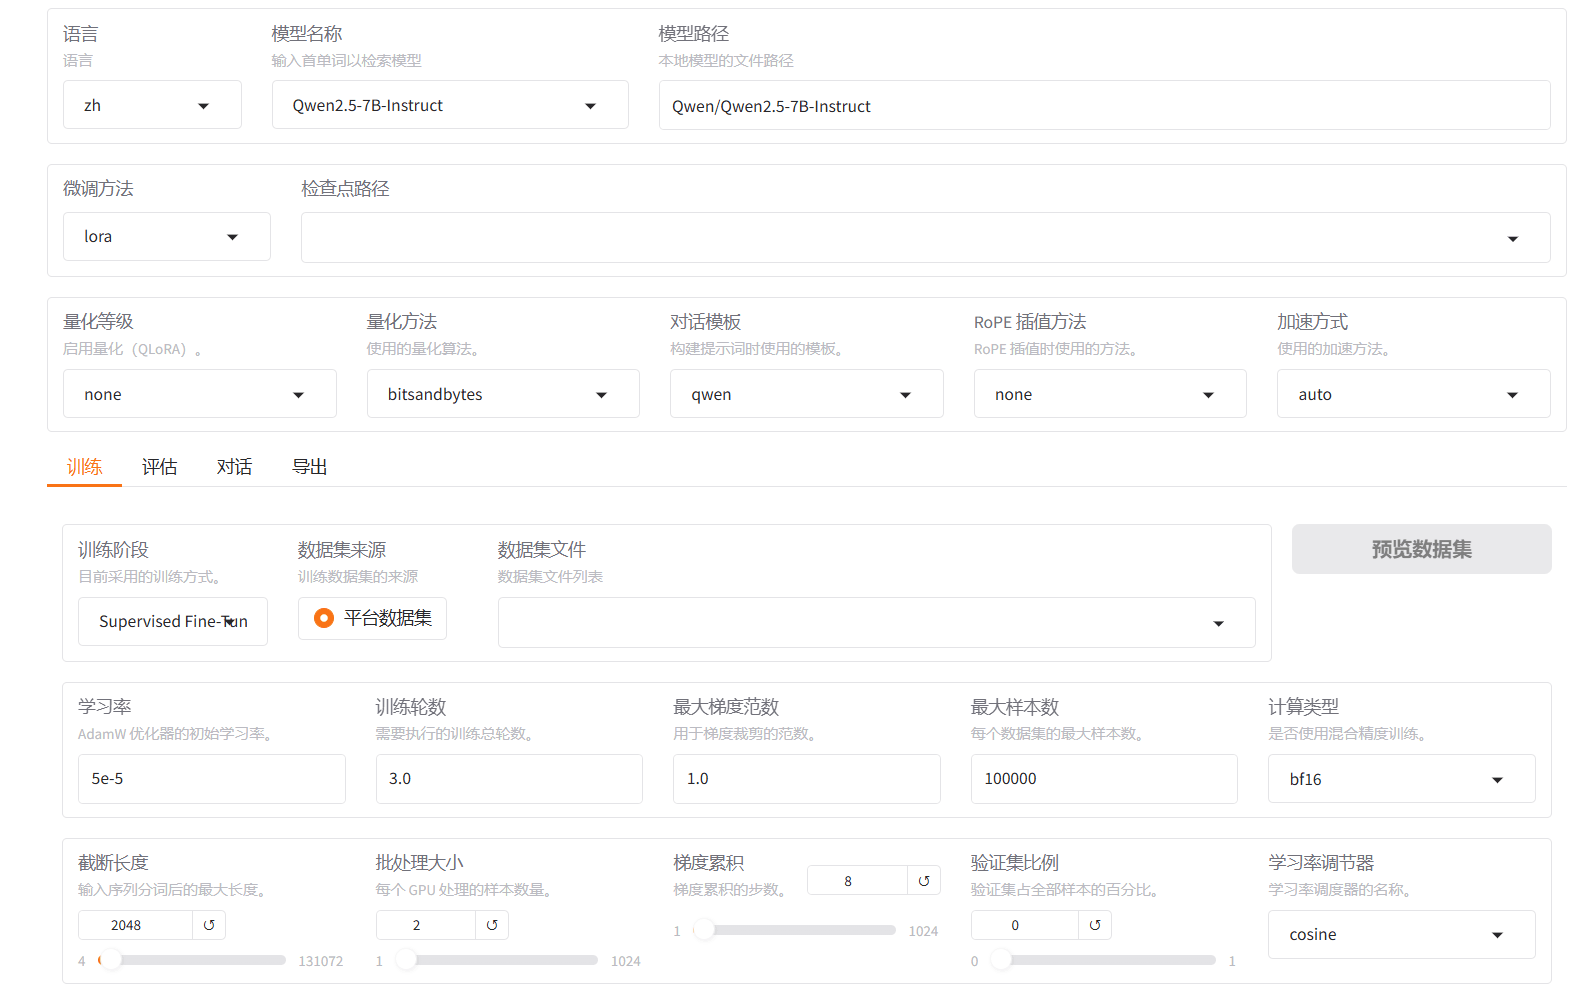Reset the 截断长度 value icon
The height and width of the screenshot is (996, 1595).
click(x=209, y=925)
